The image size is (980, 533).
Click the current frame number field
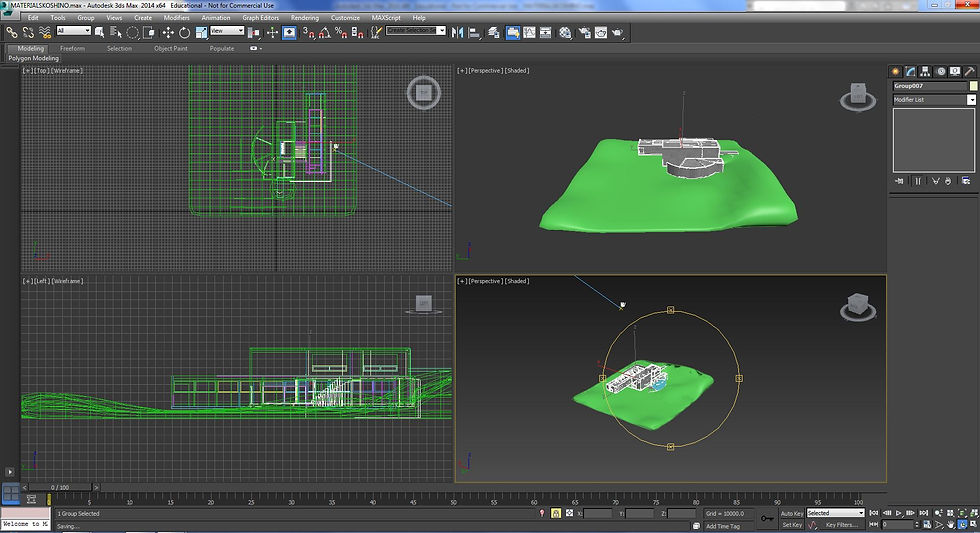[x=898, y=525]
